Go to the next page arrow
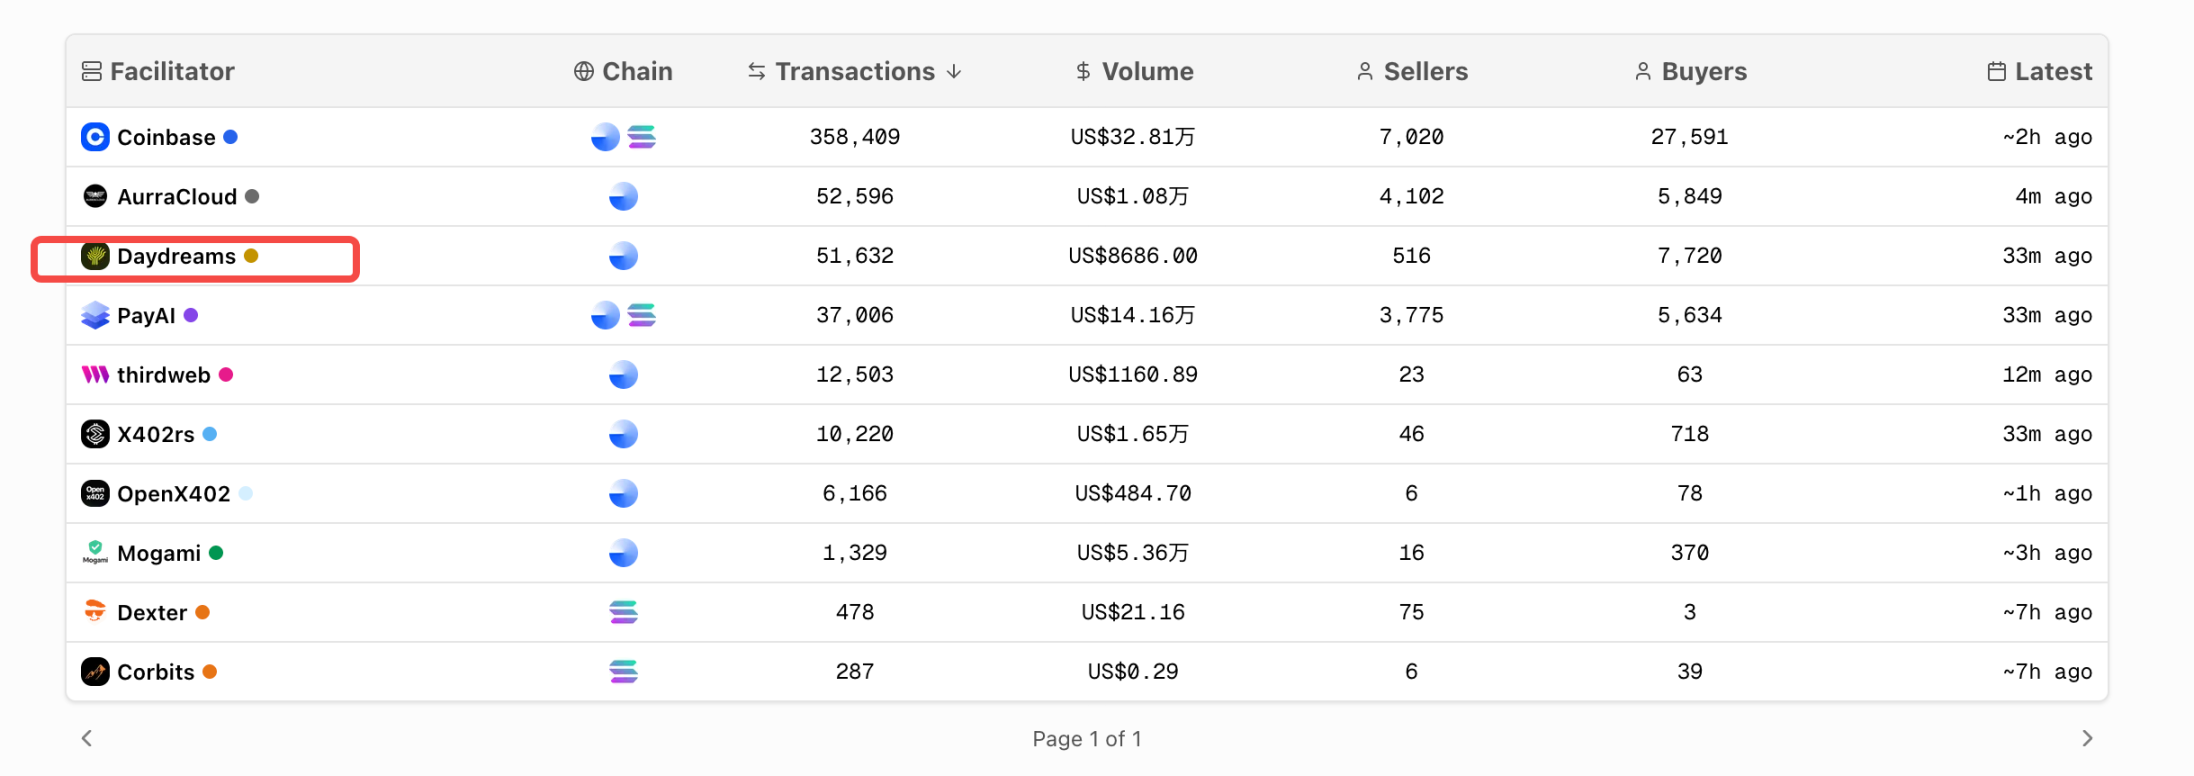Viewport: 2194px width, 776px height. pos(2087,738)
